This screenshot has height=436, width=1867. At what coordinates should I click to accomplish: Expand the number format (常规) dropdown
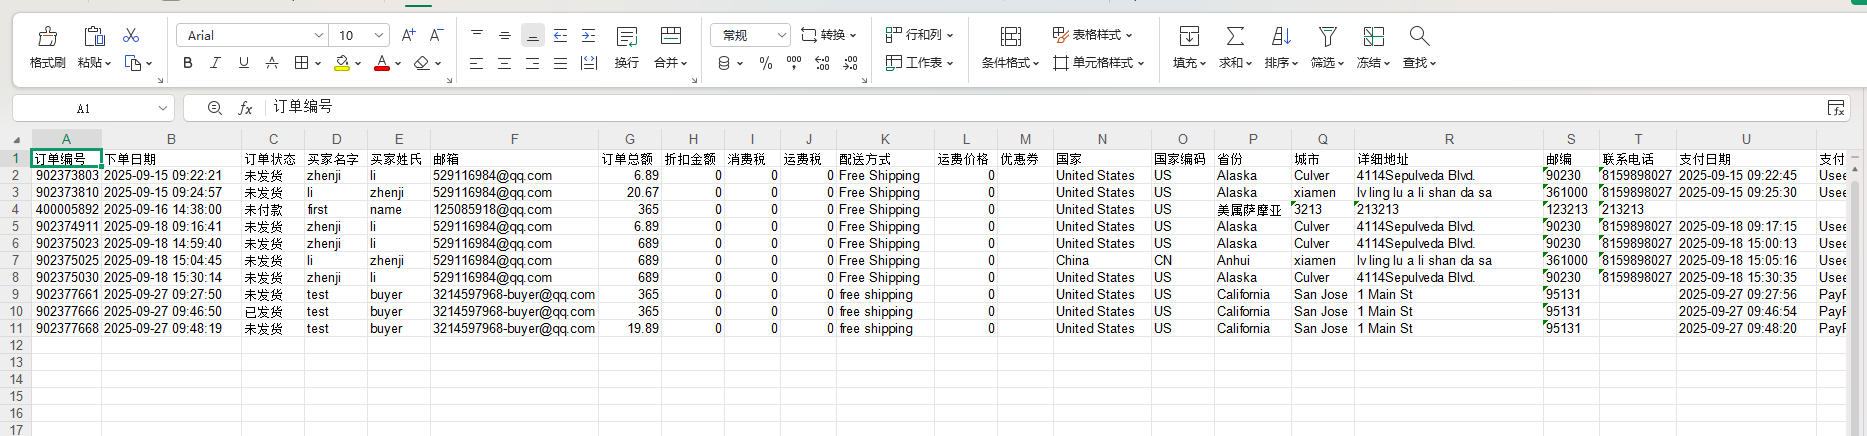[x=781, y=36]
